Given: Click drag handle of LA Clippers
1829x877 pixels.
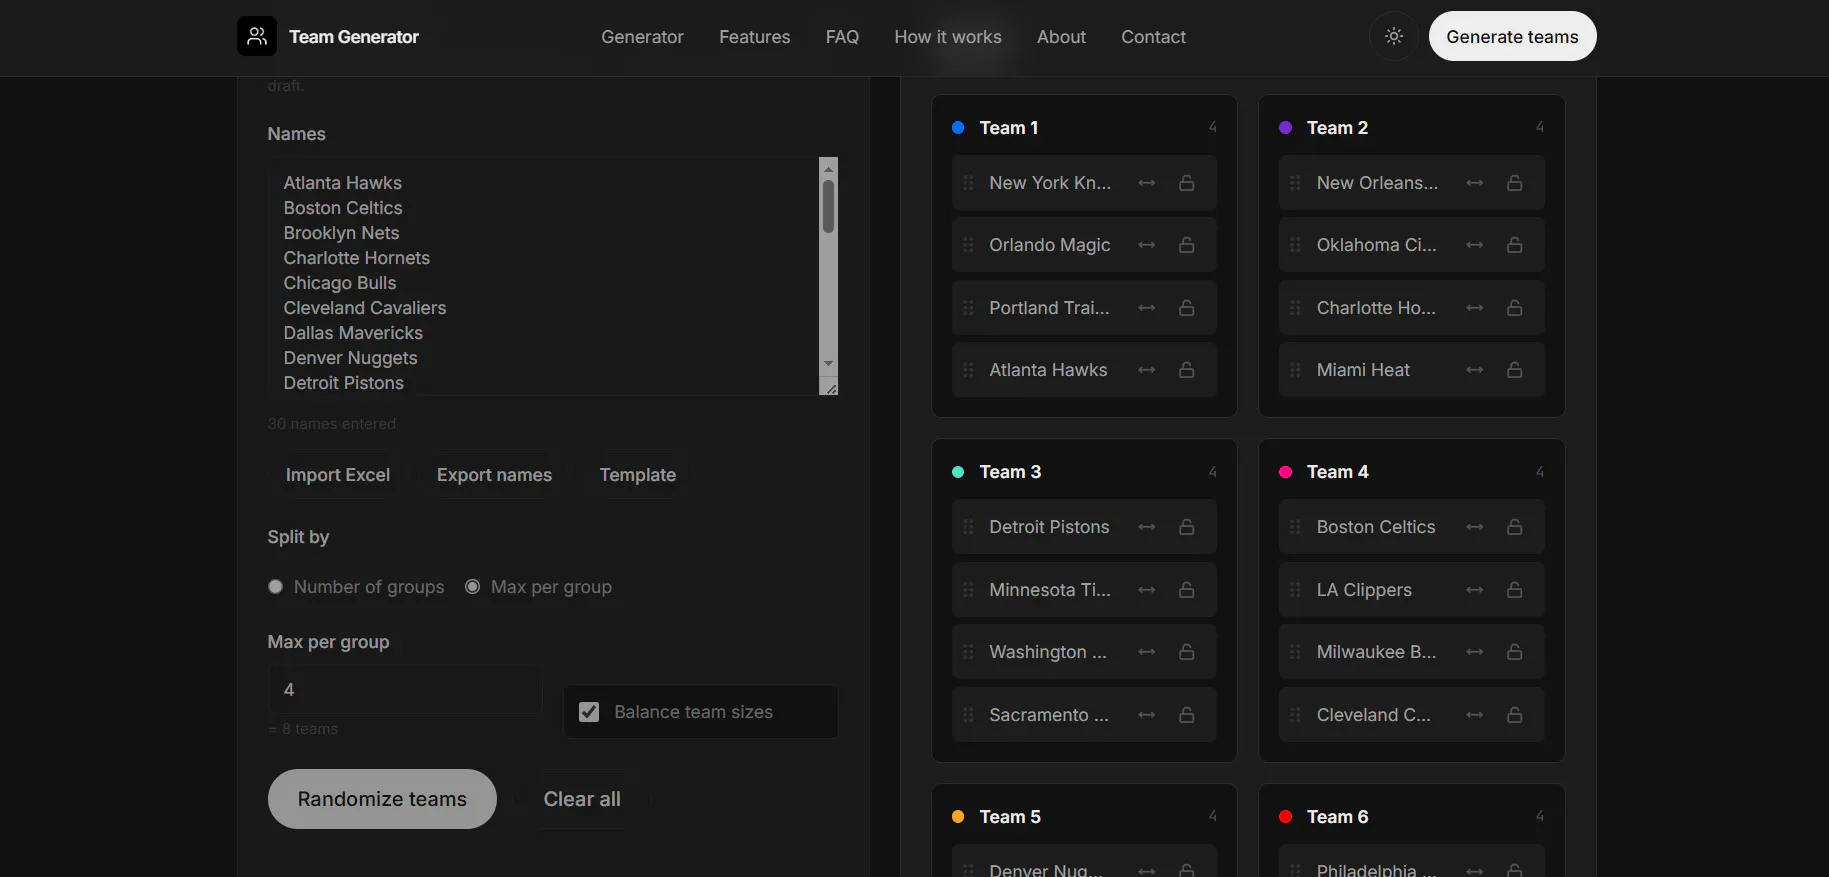Looking at the screenshot, I should coord(1295,590).
